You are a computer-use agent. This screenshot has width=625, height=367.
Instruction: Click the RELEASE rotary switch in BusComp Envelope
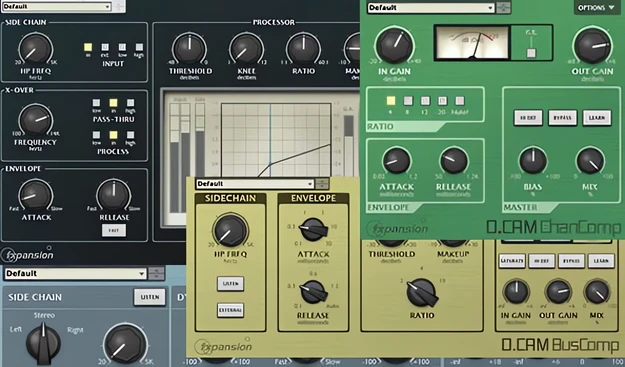[x=313, y=292]
